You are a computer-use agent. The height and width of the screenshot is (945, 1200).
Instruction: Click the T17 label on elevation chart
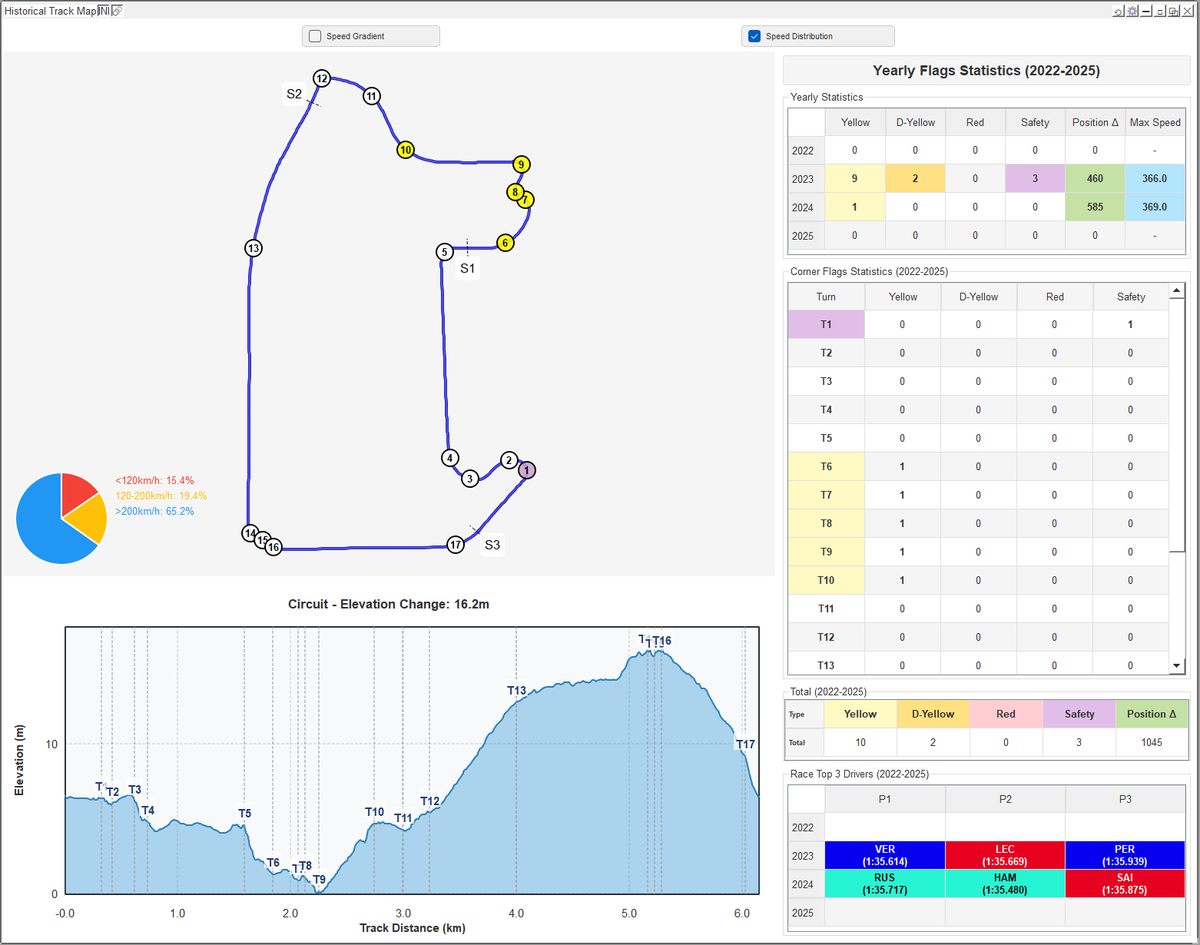(x=745, y=744)
